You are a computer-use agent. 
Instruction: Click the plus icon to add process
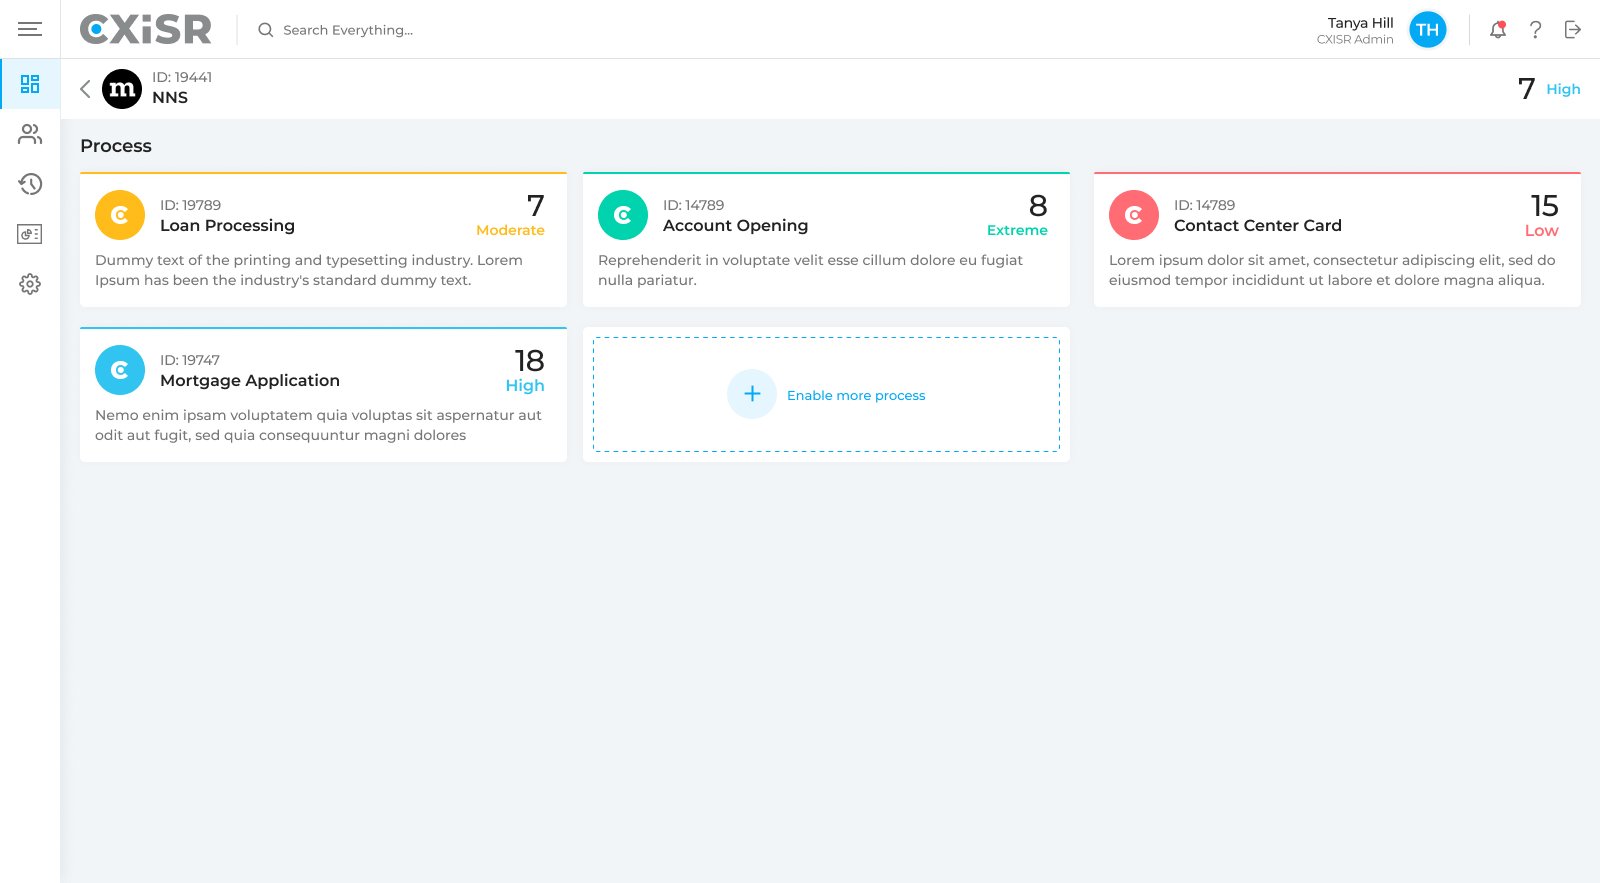pos(752,394)
